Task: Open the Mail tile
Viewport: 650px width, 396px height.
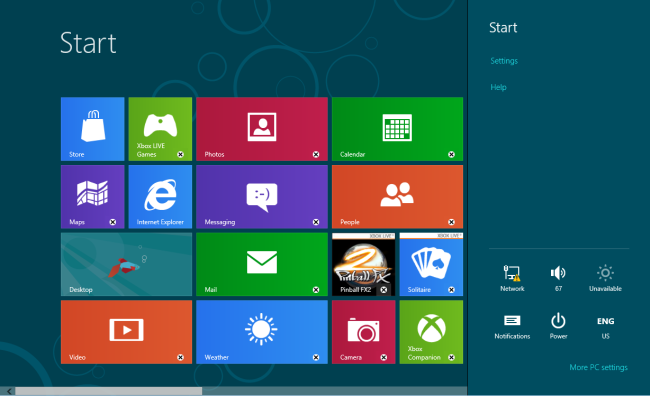Action: 262,265
